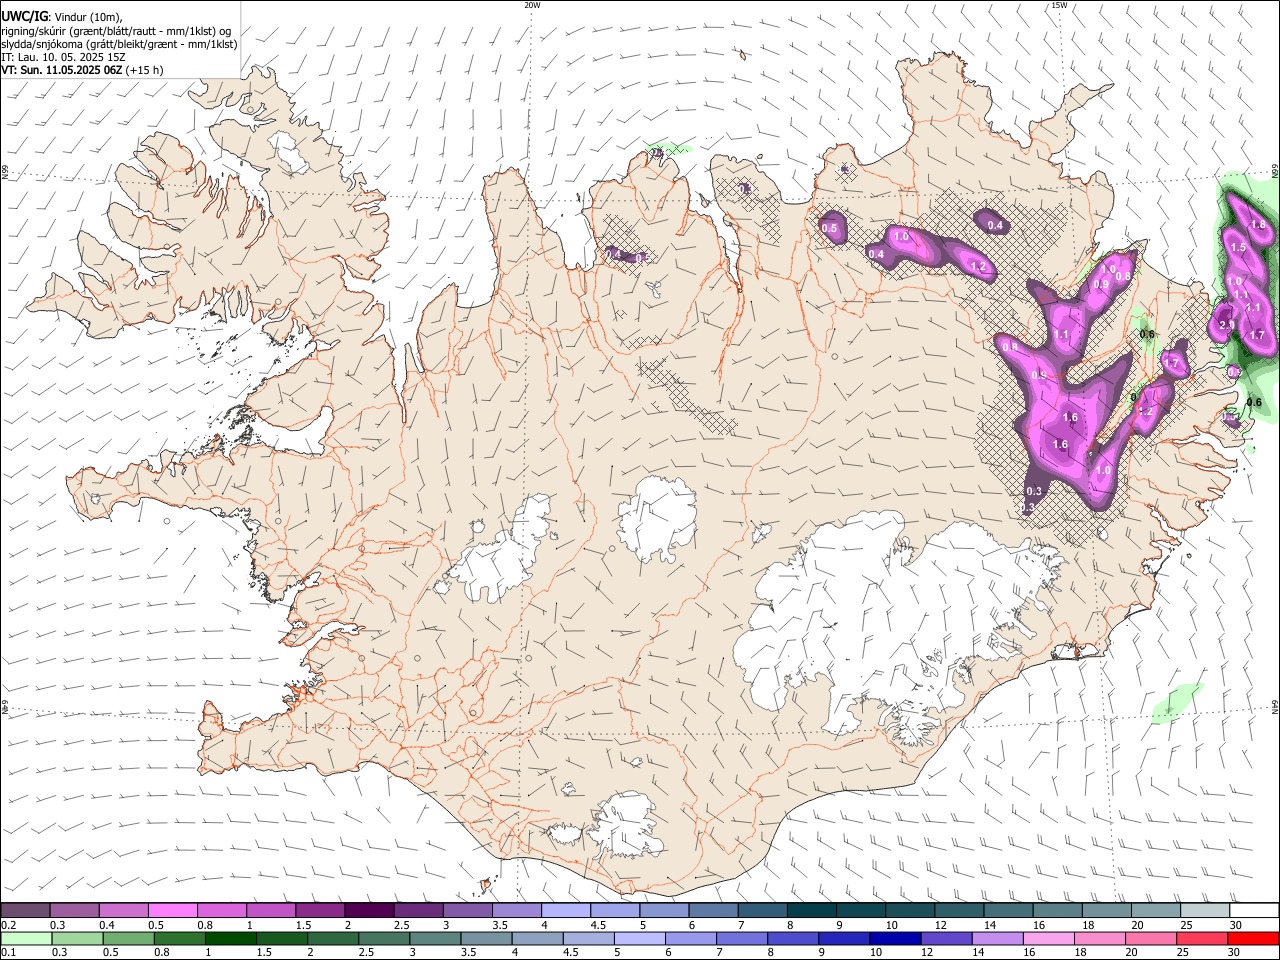The image size is (1280, 960).
Task: Click the 0.1 label on the rain scale
Action: click(9, 952)
